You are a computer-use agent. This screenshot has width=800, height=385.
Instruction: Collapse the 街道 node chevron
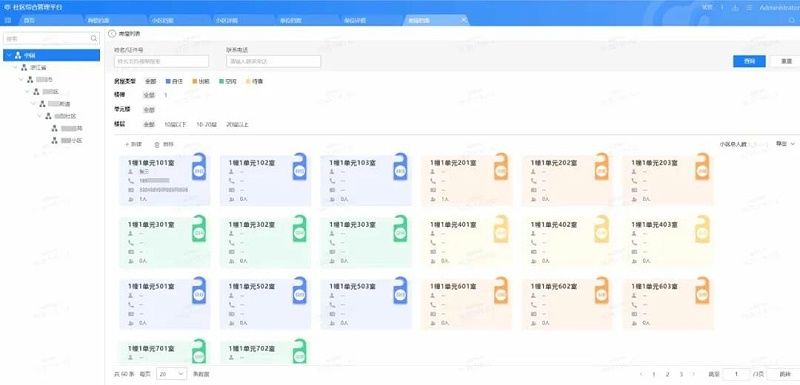click(34, 104)
